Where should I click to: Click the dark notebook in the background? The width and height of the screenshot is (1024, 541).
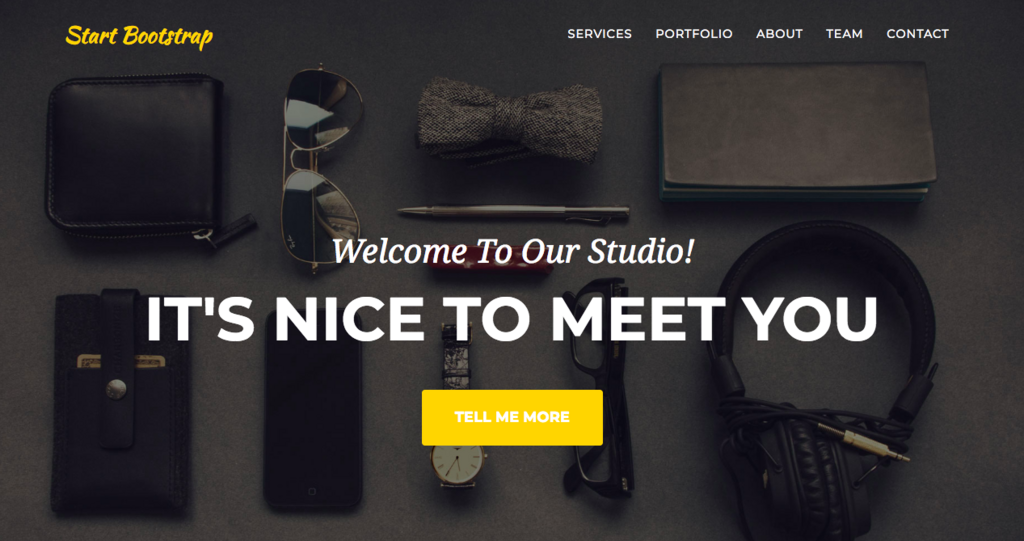pyautogui.click(x=797, y=131)
